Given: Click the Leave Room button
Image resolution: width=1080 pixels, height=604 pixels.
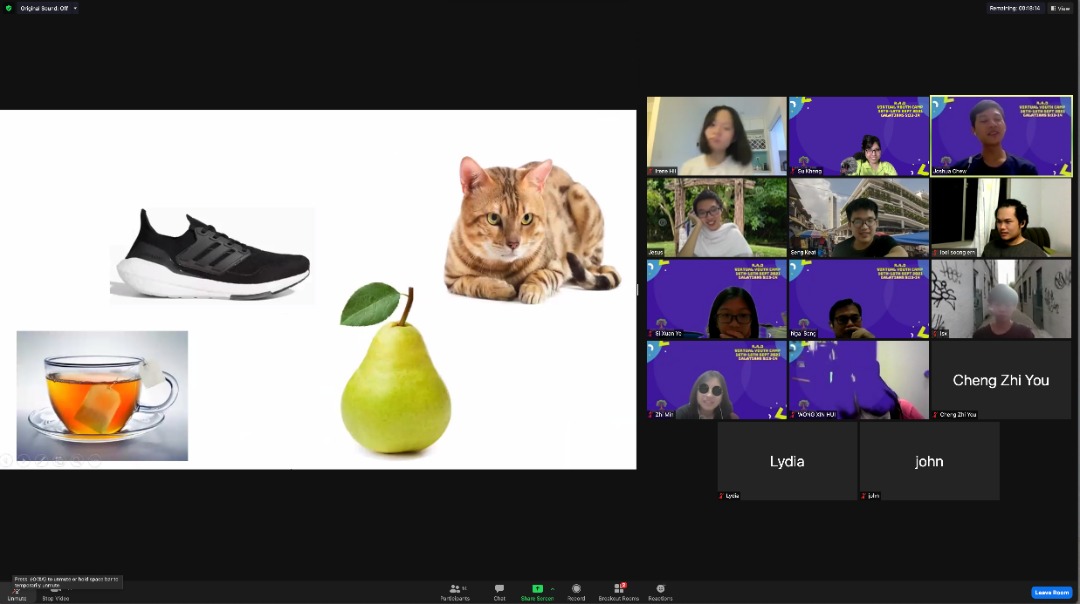Looking at the screenshot, I should (x=1051, y=592).
